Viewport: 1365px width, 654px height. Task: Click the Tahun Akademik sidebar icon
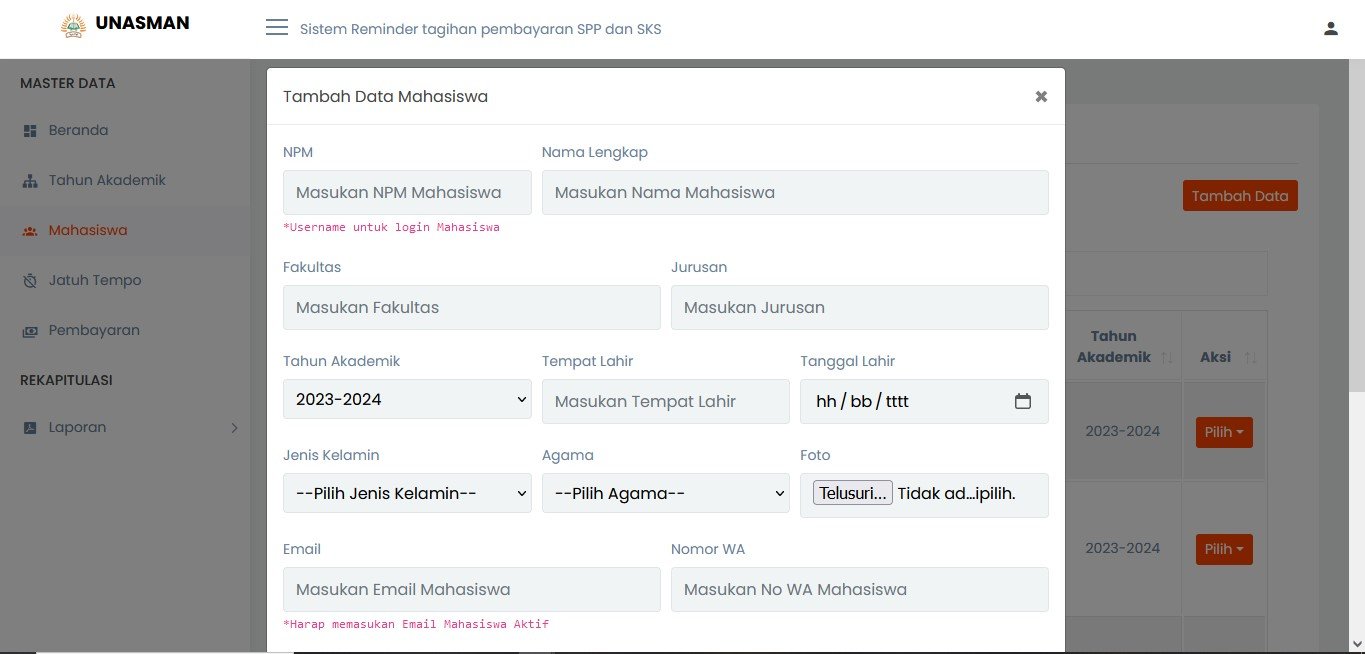coord(30,181)
